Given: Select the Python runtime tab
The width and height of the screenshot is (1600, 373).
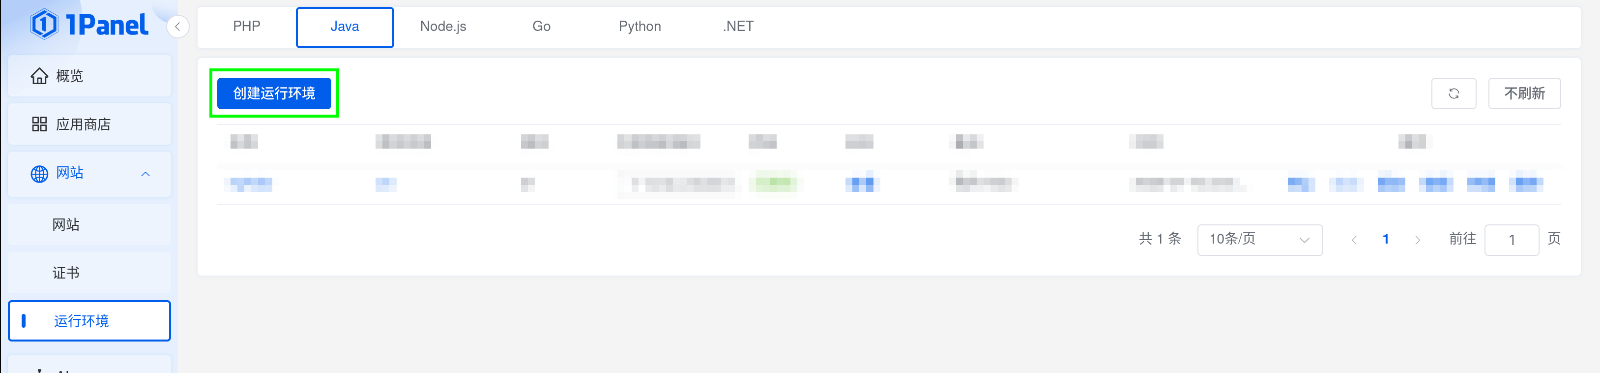Looking at the screenshot, I should [640, 27].
